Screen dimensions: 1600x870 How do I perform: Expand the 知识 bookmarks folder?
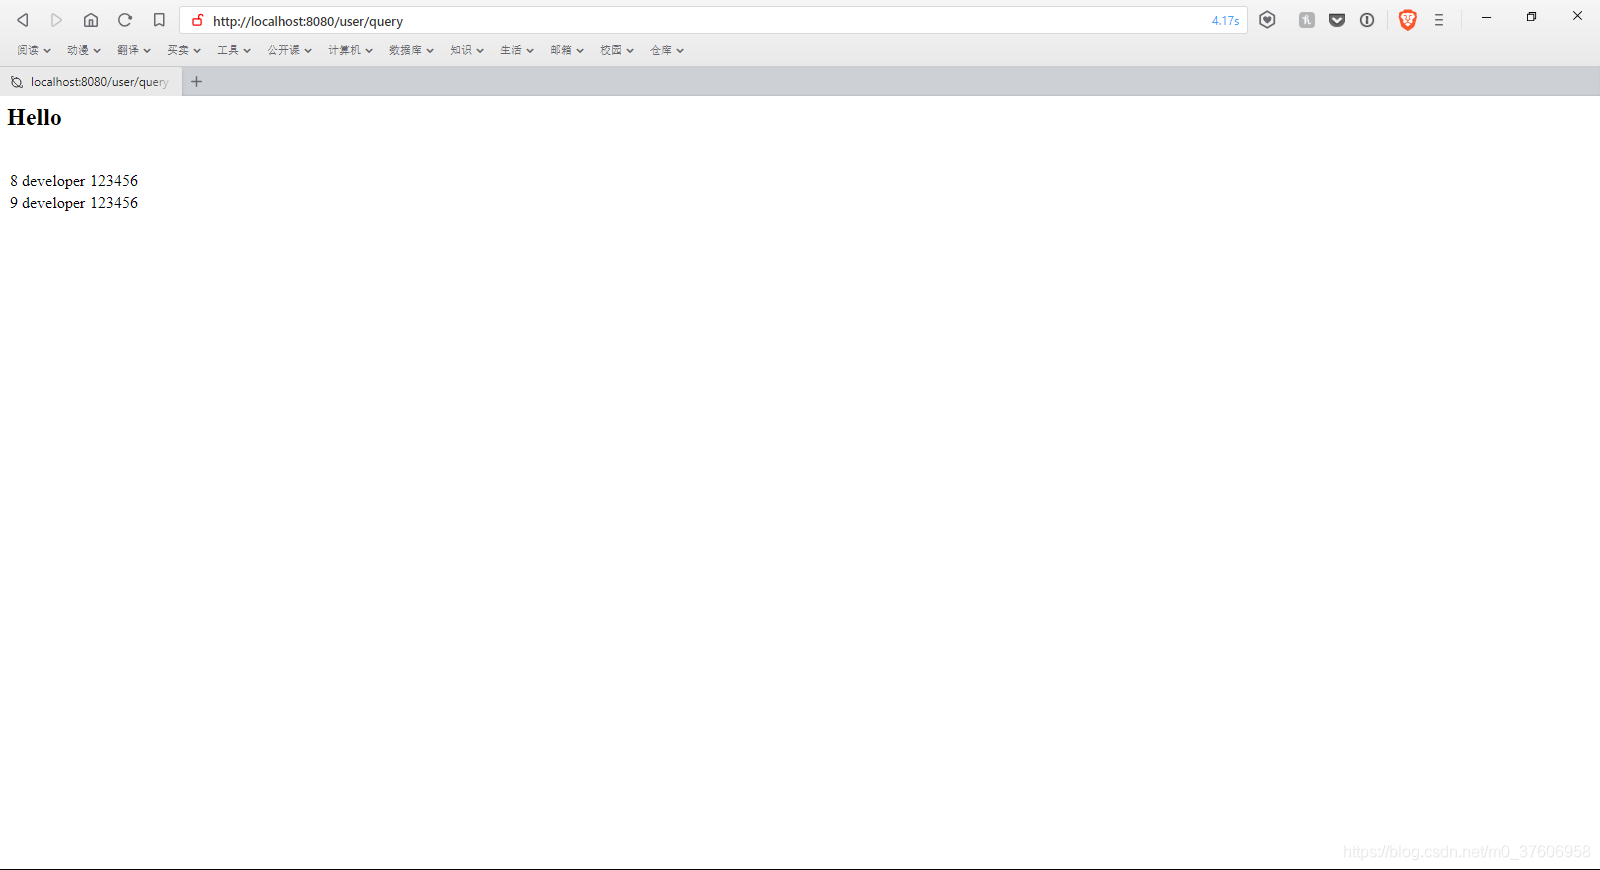point(467,50)
